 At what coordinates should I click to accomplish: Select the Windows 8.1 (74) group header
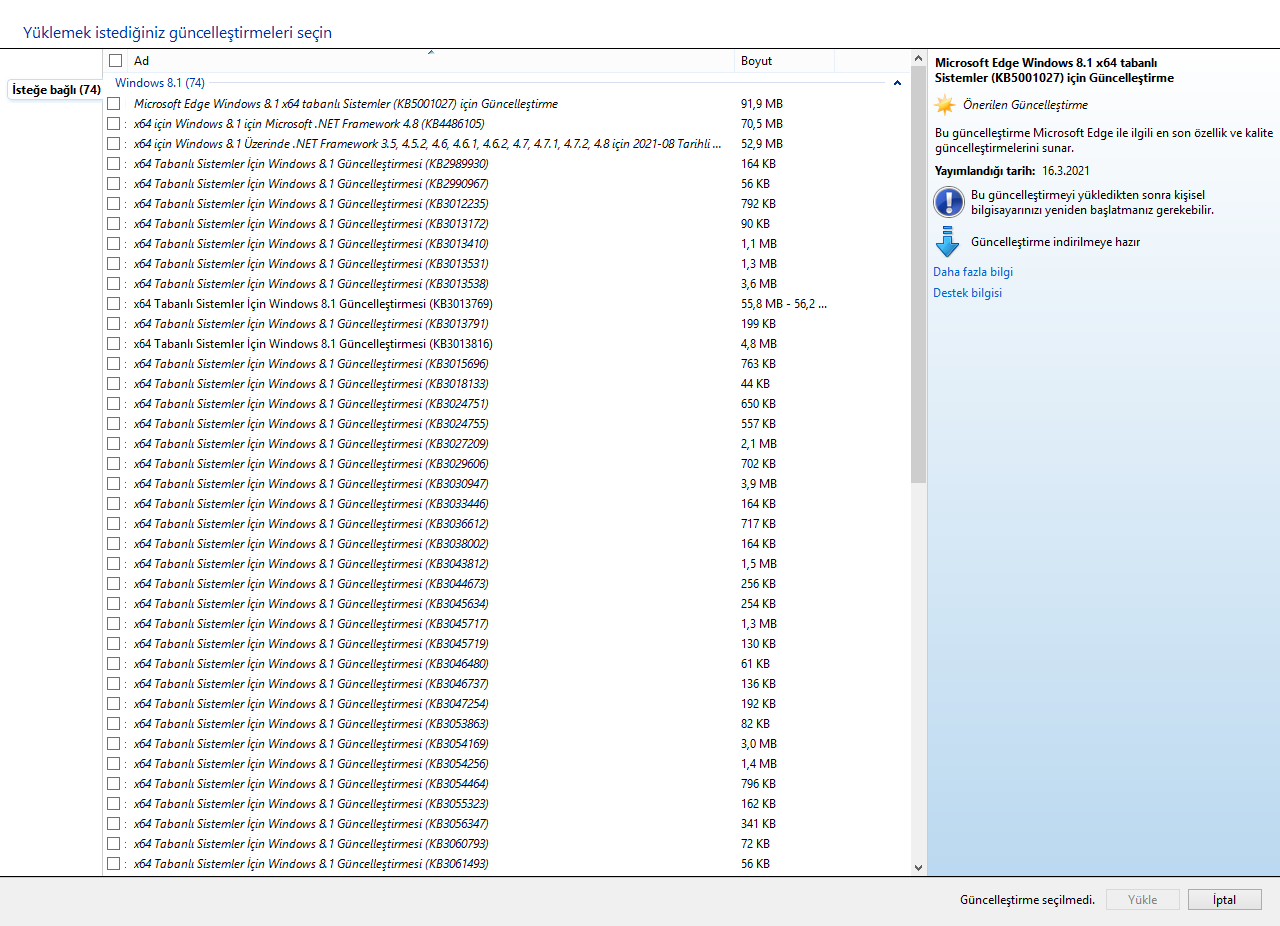pos(160,83)
